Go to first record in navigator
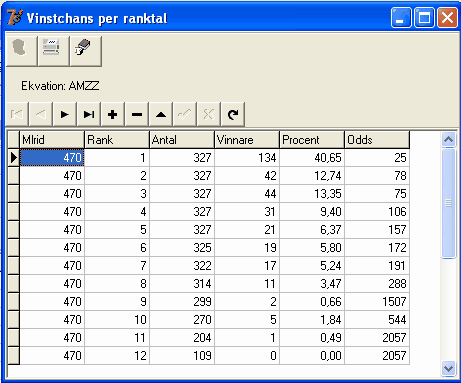Screen dimensions: 461x383 (17, 114)
